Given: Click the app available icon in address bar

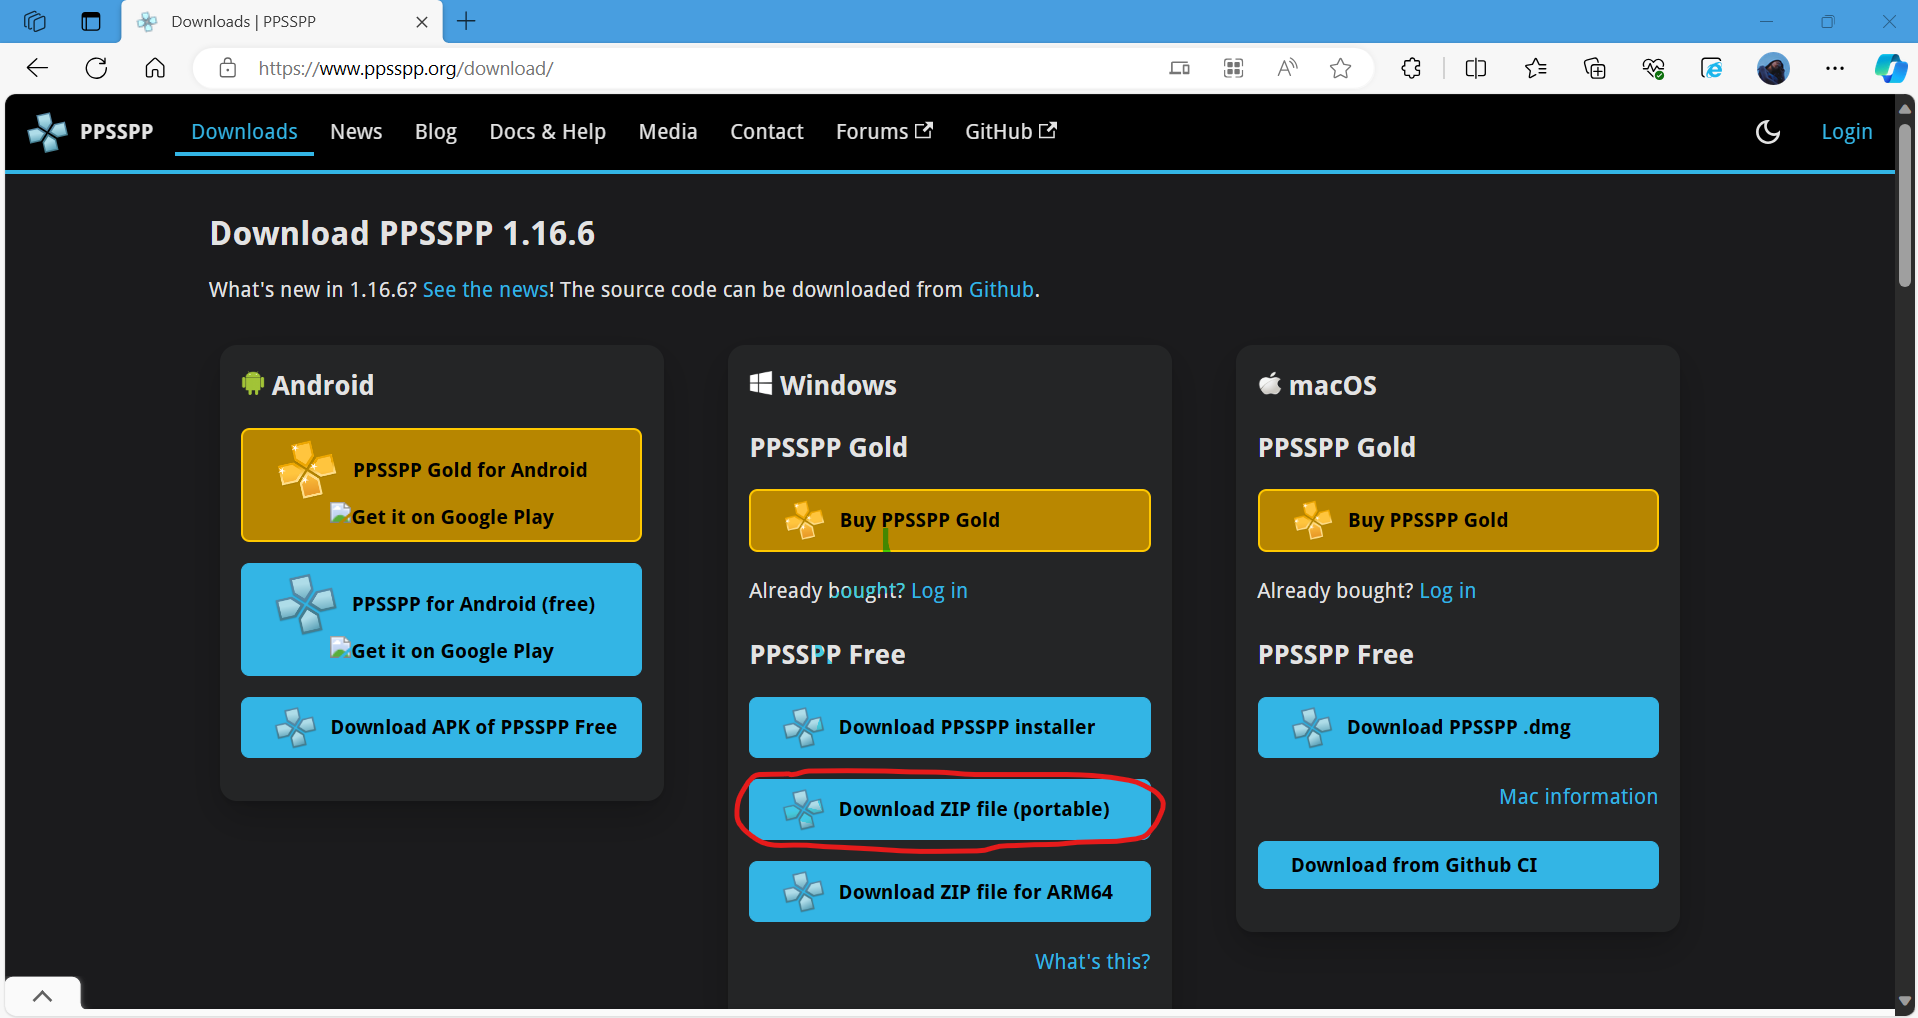Looking at the screenshot, I should (x=1180, y=68).
